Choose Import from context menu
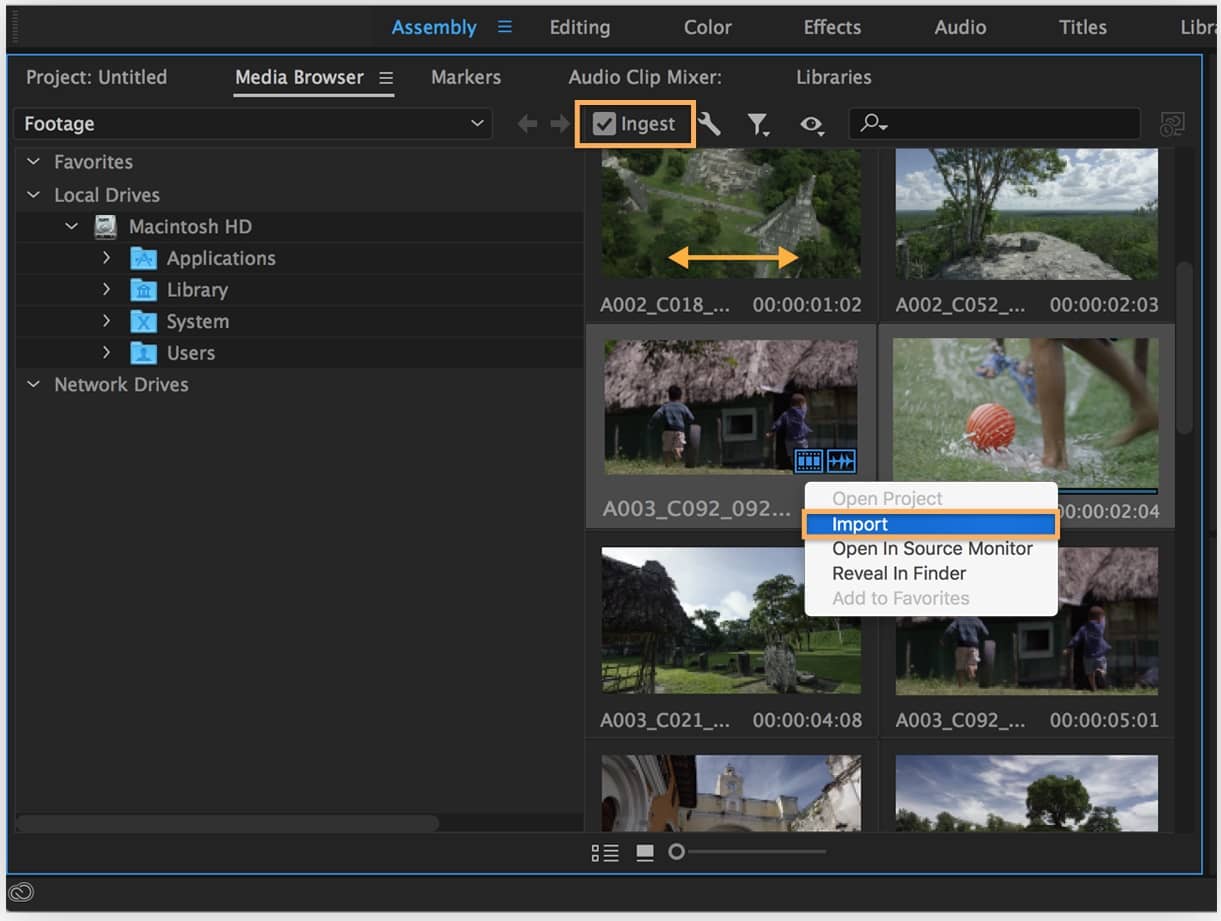The height and width of the screenshot is (921, 1221). (x=930, y=524)
